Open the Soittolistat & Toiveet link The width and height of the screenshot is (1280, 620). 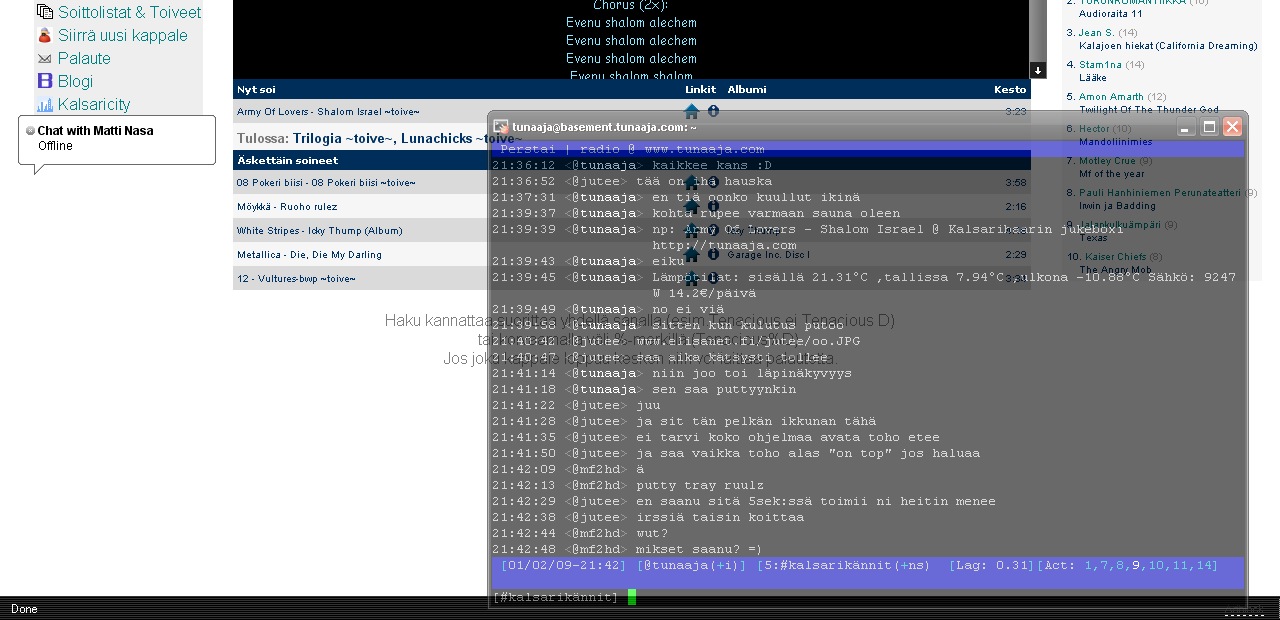pos(129,12)
